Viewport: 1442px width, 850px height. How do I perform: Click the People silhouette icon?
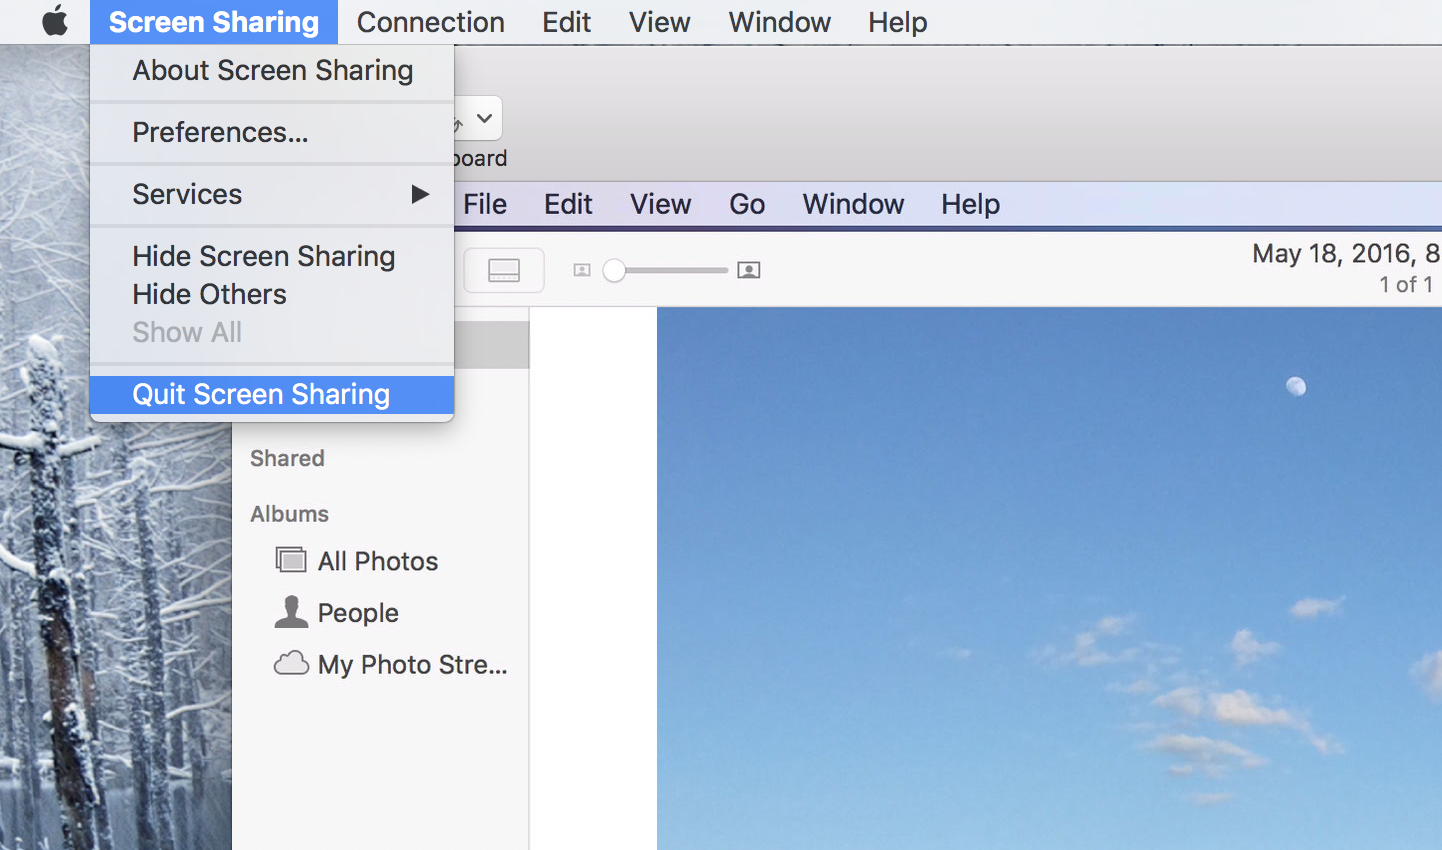tap(291, 611)
